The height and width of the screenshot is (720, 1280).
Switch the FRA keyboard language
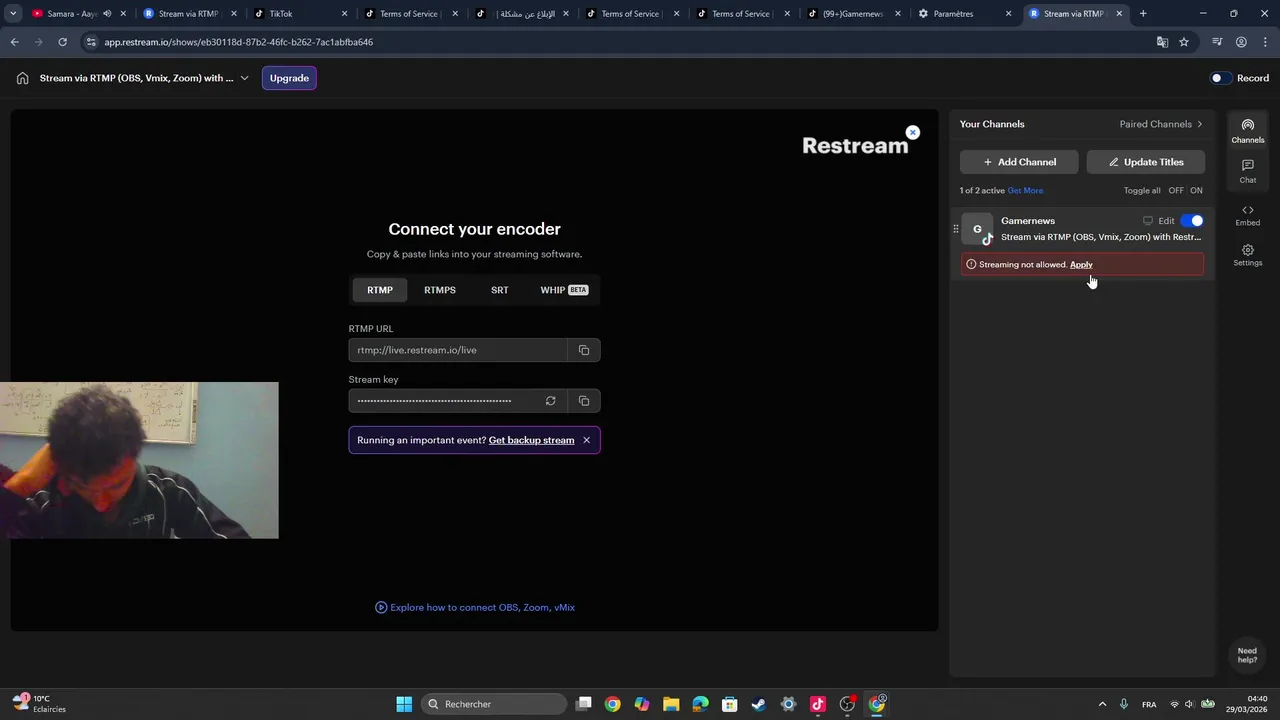pos(1149,704)
